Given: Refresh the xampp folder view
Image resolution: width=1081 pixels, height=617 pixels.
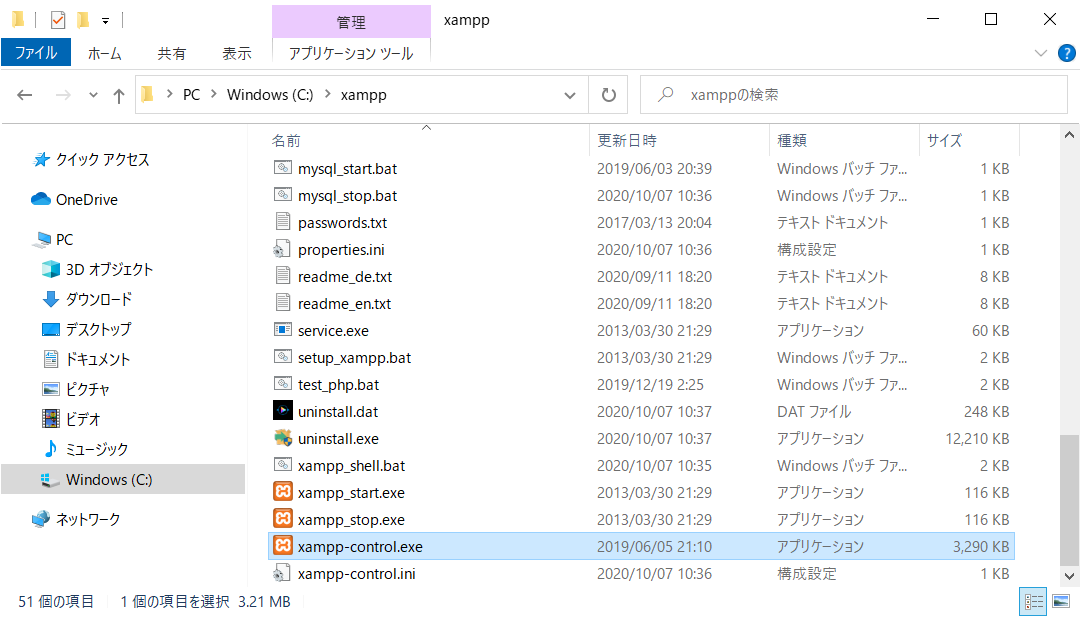Looking at the screenshot, I should click(609, 94).
